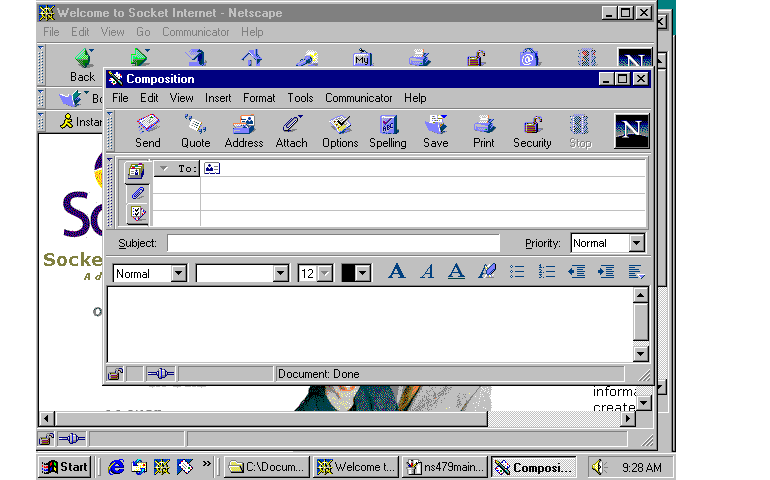Show attachments tab with paperclip icon

[x=137, y=193]
